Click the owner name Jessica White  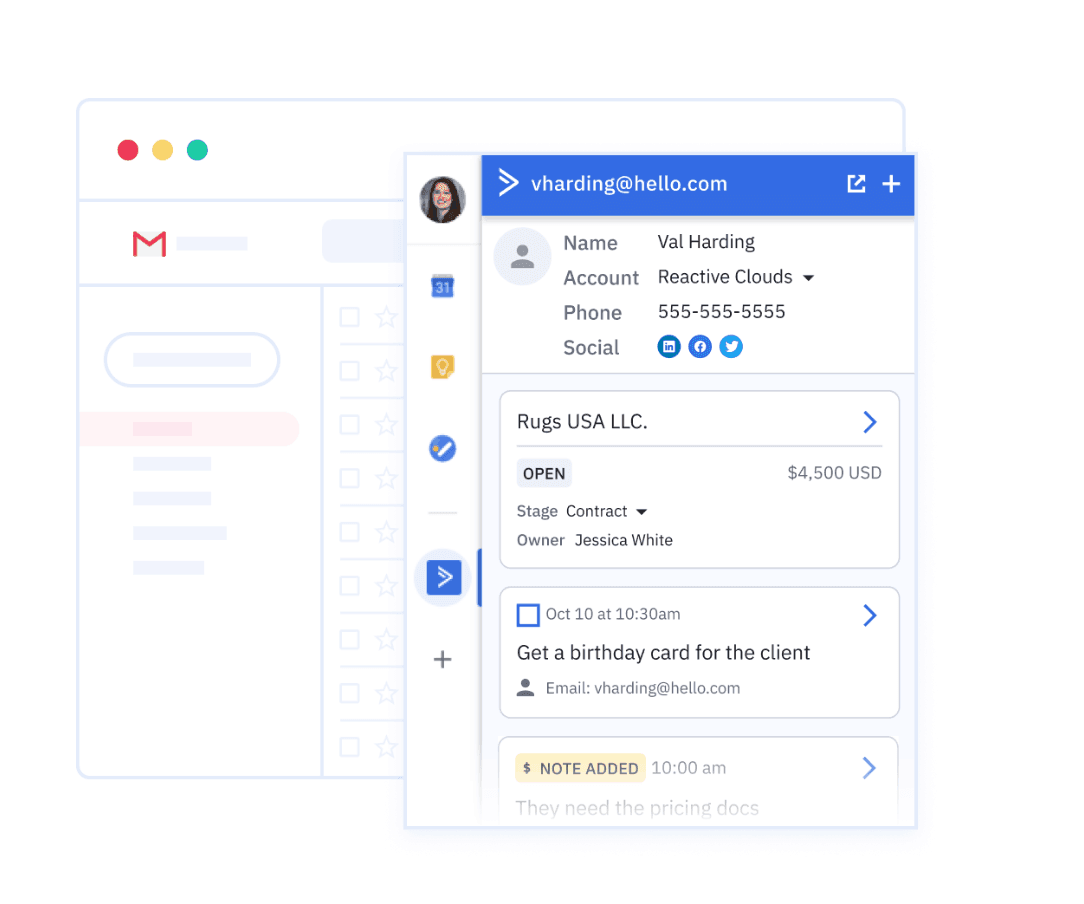coord(624,540)
